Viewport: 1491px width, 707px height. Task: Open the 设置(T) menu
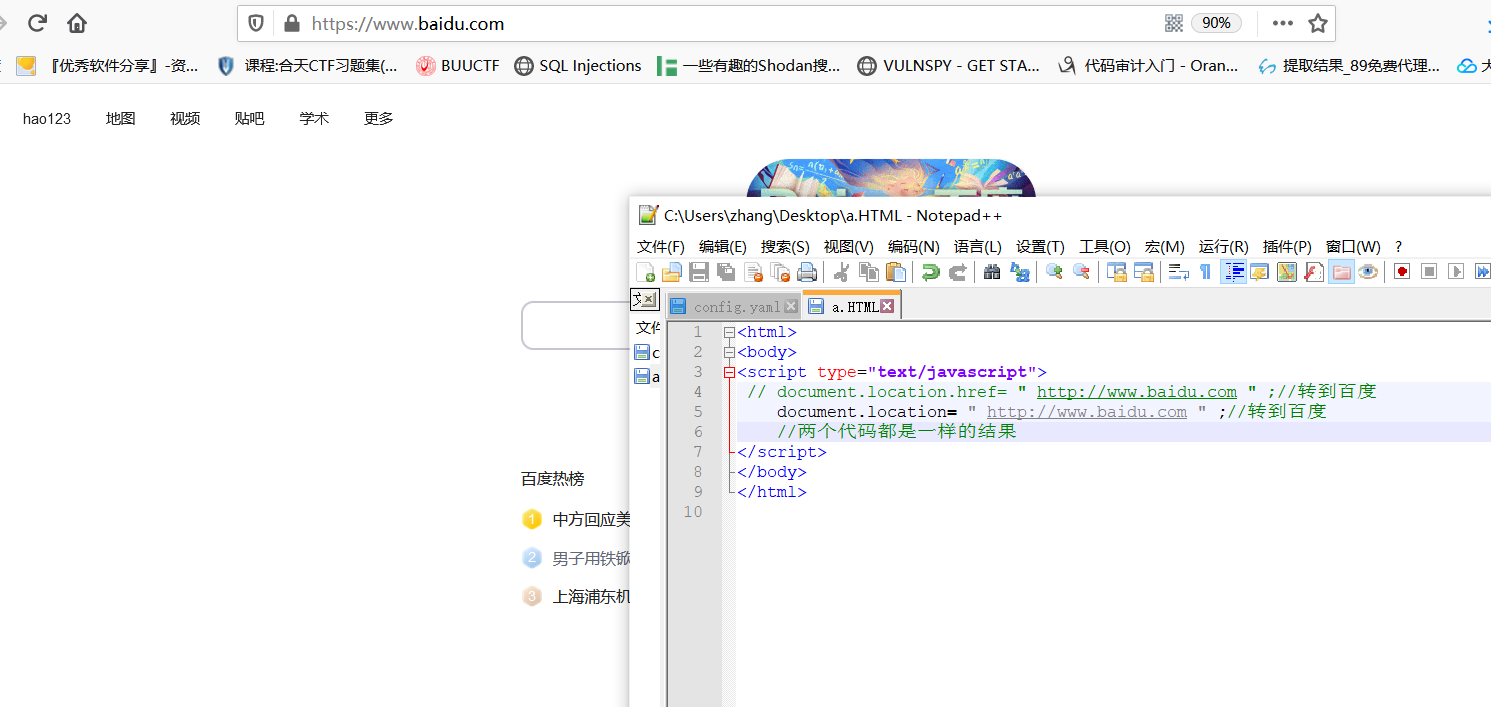point(1040,247)
